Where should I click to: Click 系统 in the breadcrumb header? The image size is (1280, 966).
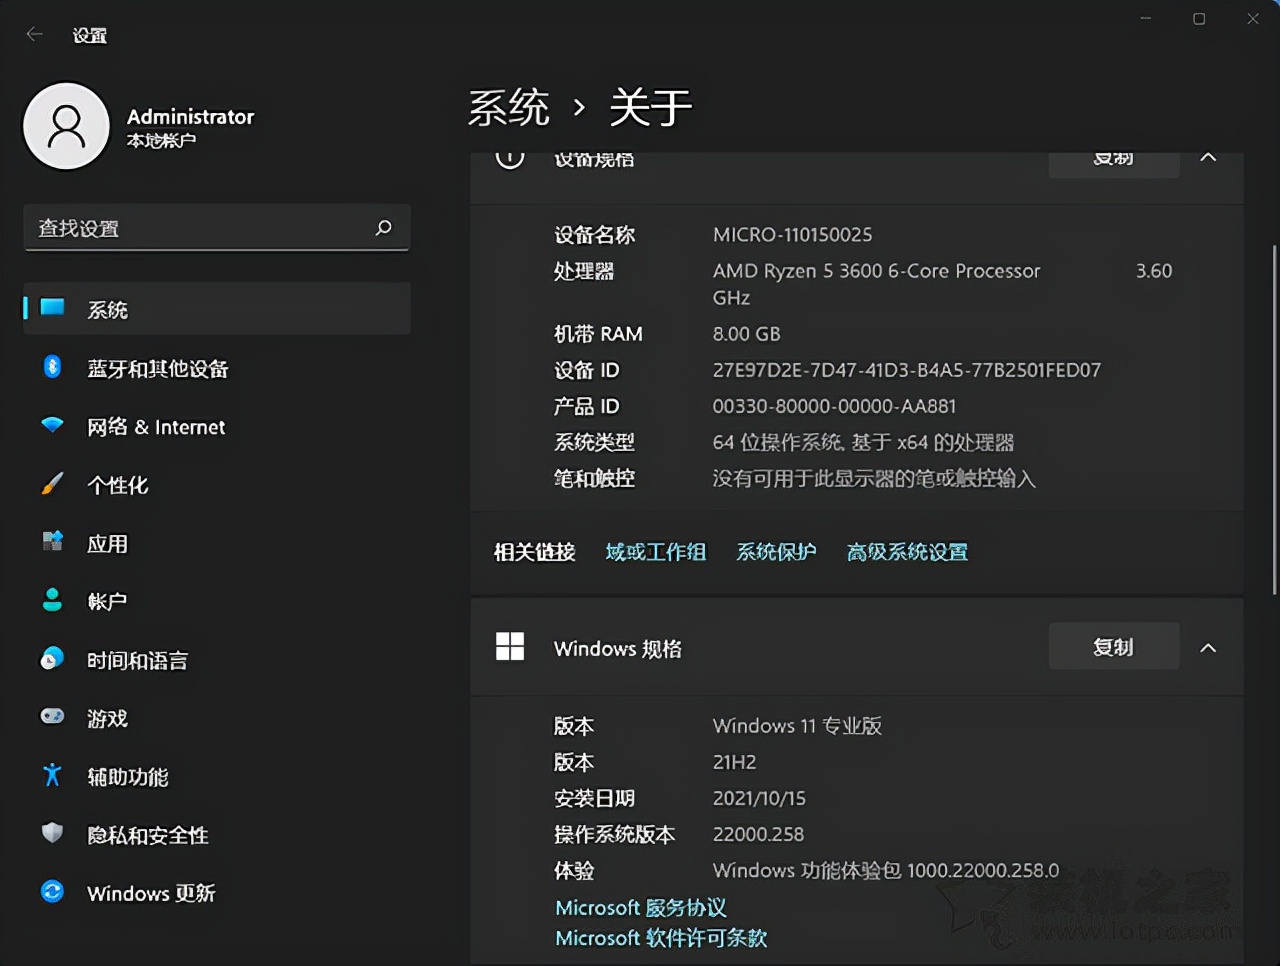pyautogui.click(x=509, y=107)
